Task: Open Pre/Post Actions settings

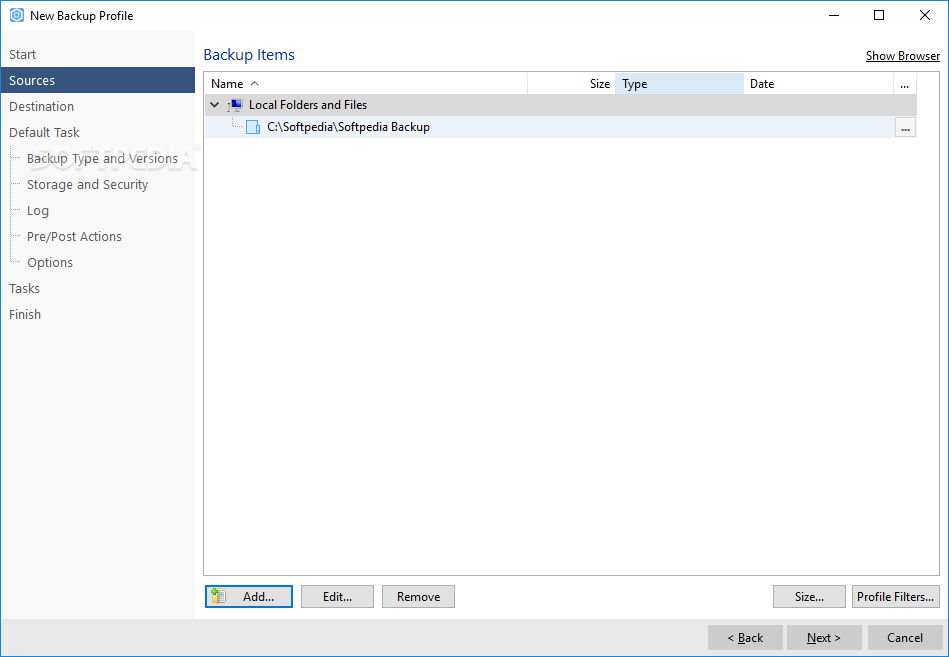Action: coord(74,237)
